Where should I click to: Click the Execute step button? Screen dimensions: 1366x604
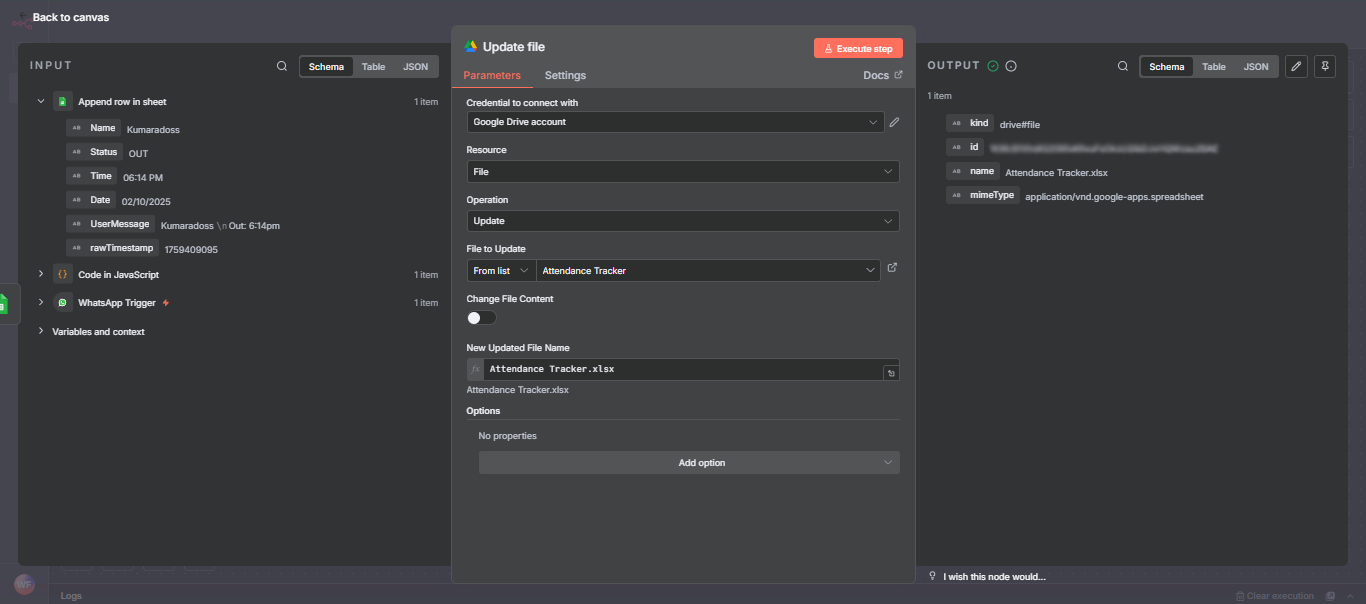(857, 47)
